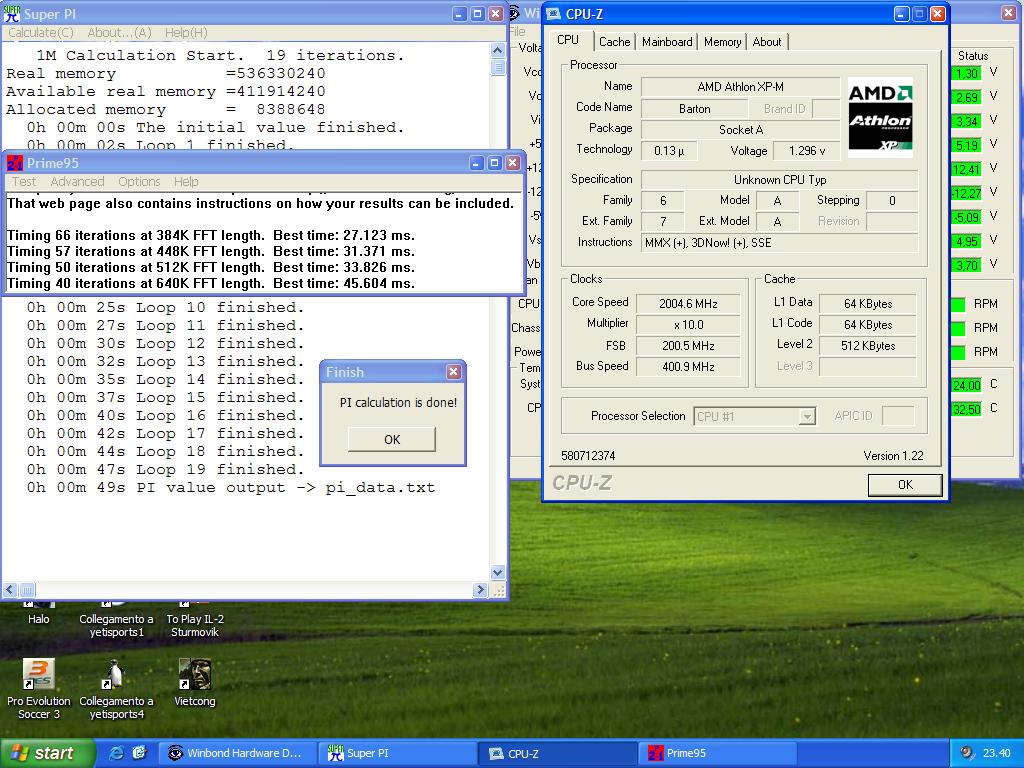Screen dimensions: 1024x768
Task: Click the Bus Speed value 400.9 MHz
Action: [688, 366]
